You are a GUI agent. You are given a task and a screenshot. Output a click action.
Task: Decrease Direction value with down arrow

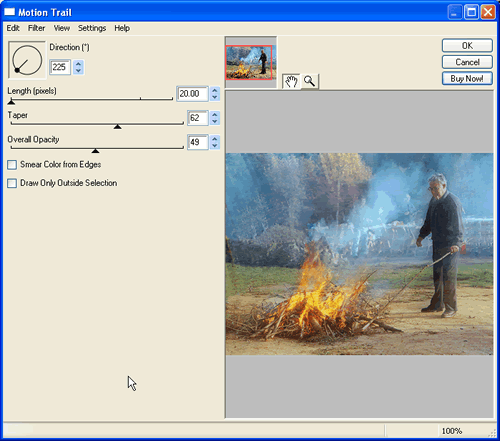pyautogui.click(x=78, y=71)
